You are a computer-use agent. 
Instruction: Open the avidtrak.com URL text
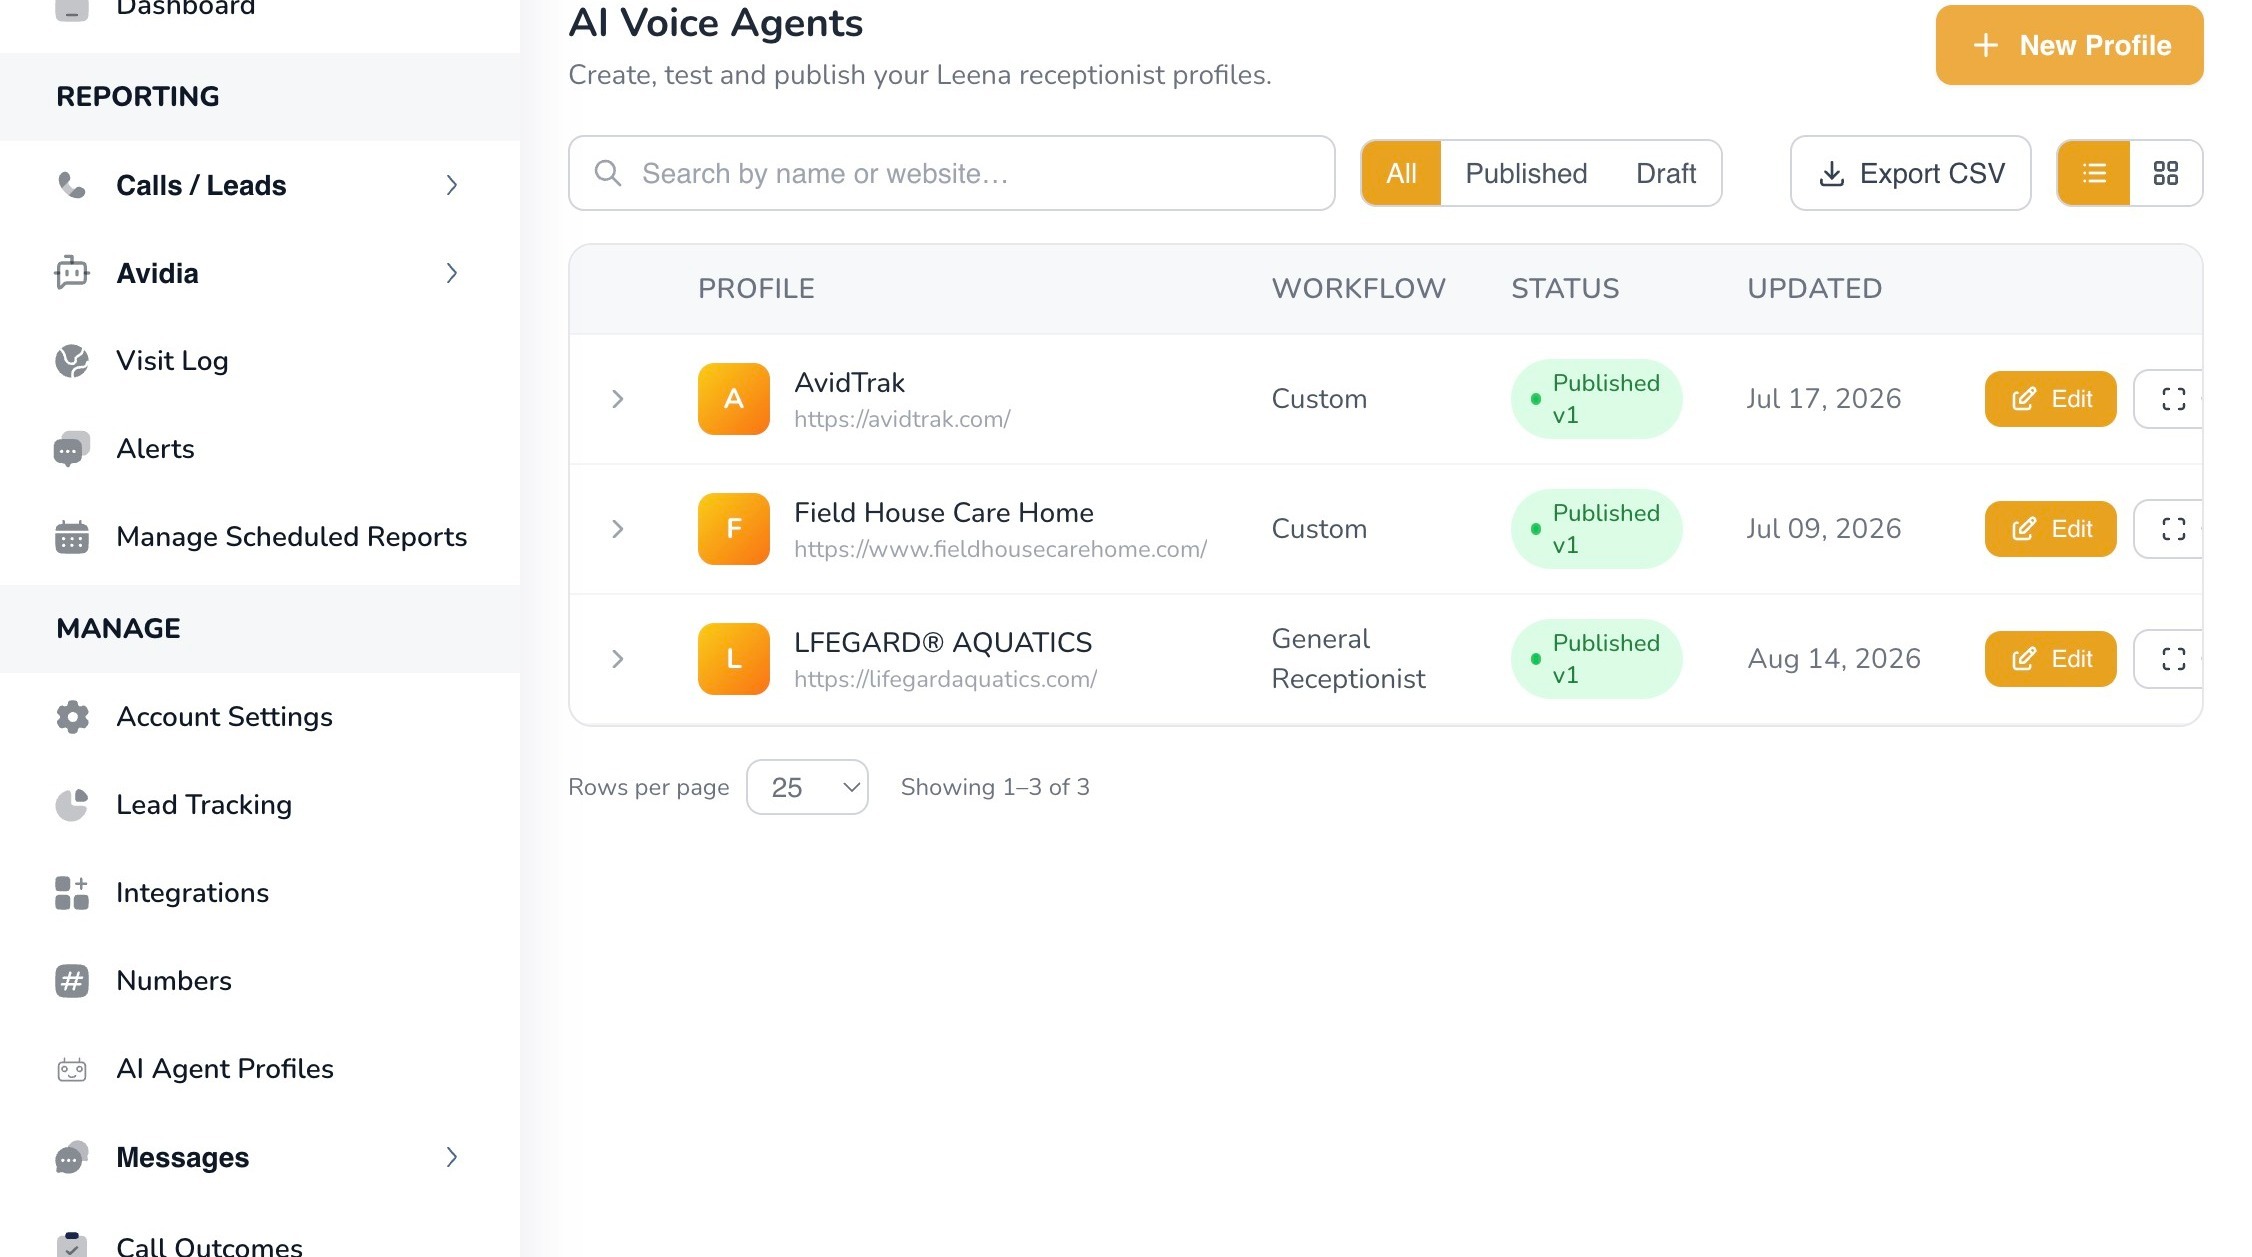(902, 419)
